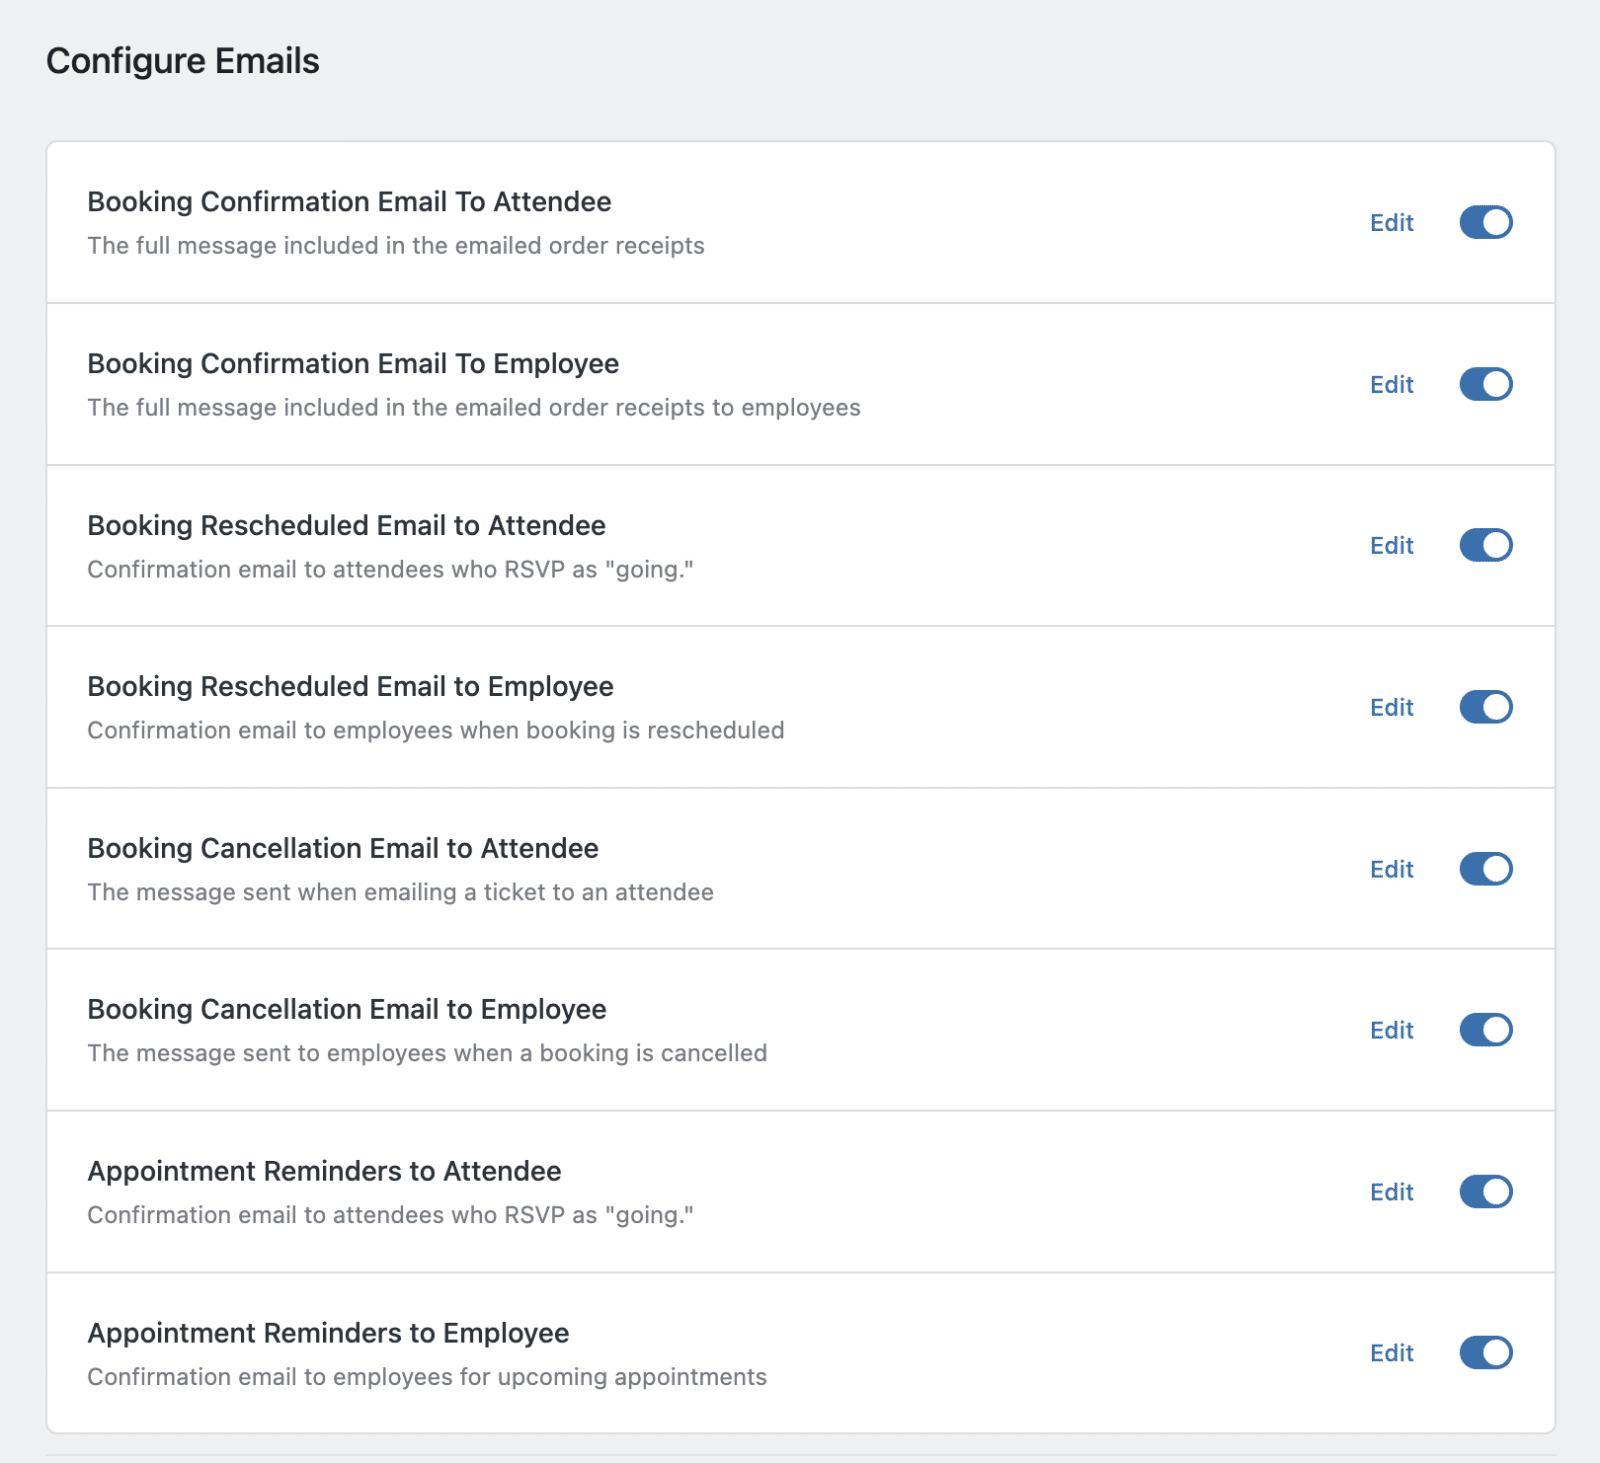Edit Booking Cancellation Email to Attendee
The image size is (1600, 1463).
[x=1391, y=869]
